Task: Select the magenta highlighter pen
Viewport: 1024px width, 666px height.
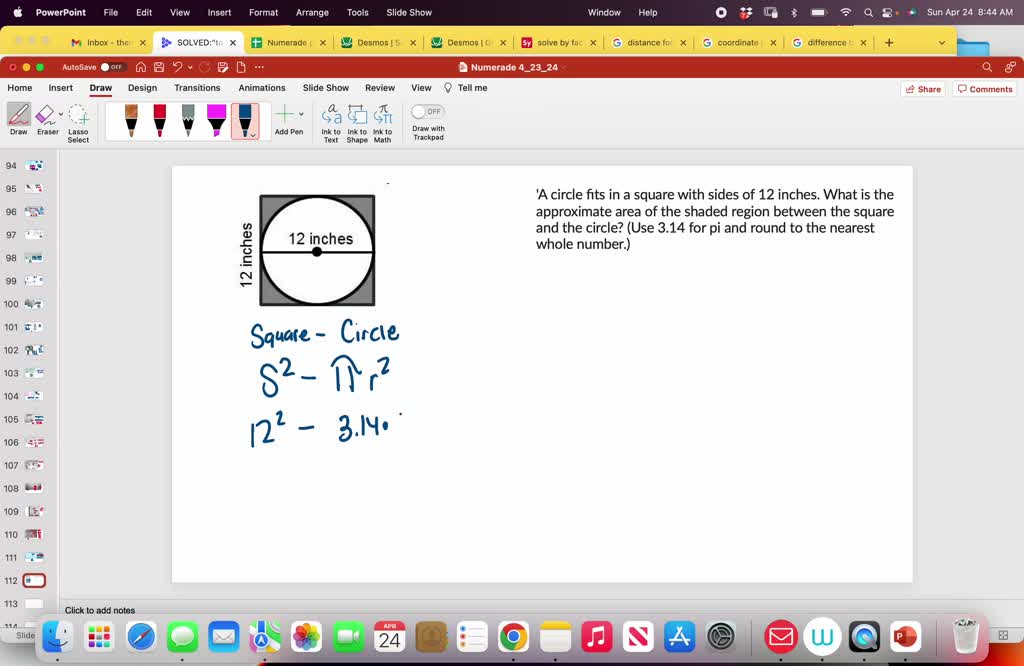Action: (217, 120)
